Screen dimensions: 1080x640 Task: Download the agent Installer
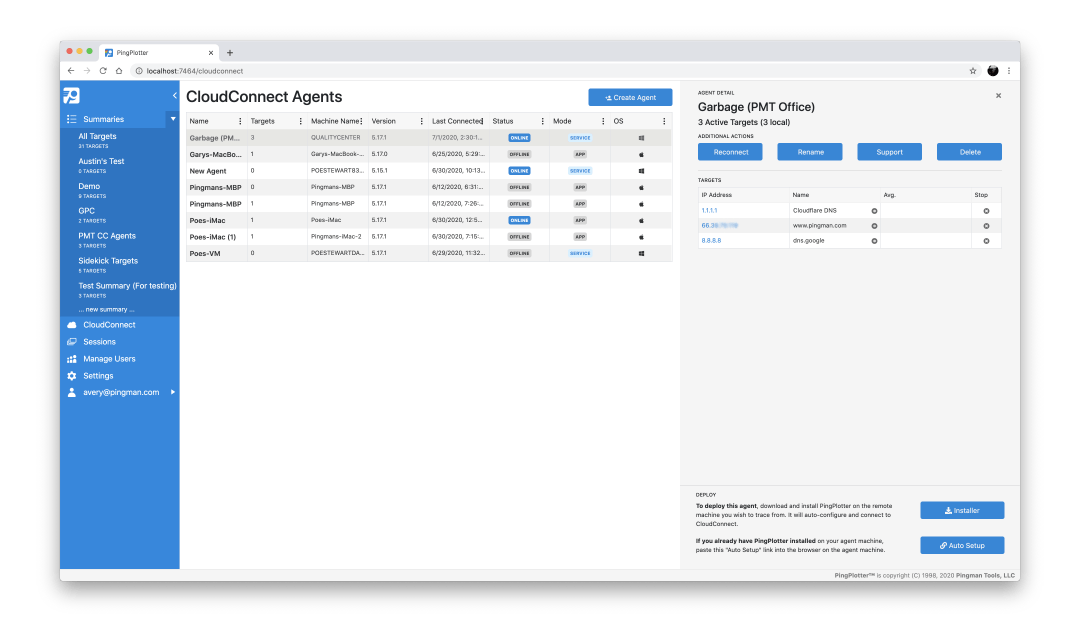[x=962, y=510]
